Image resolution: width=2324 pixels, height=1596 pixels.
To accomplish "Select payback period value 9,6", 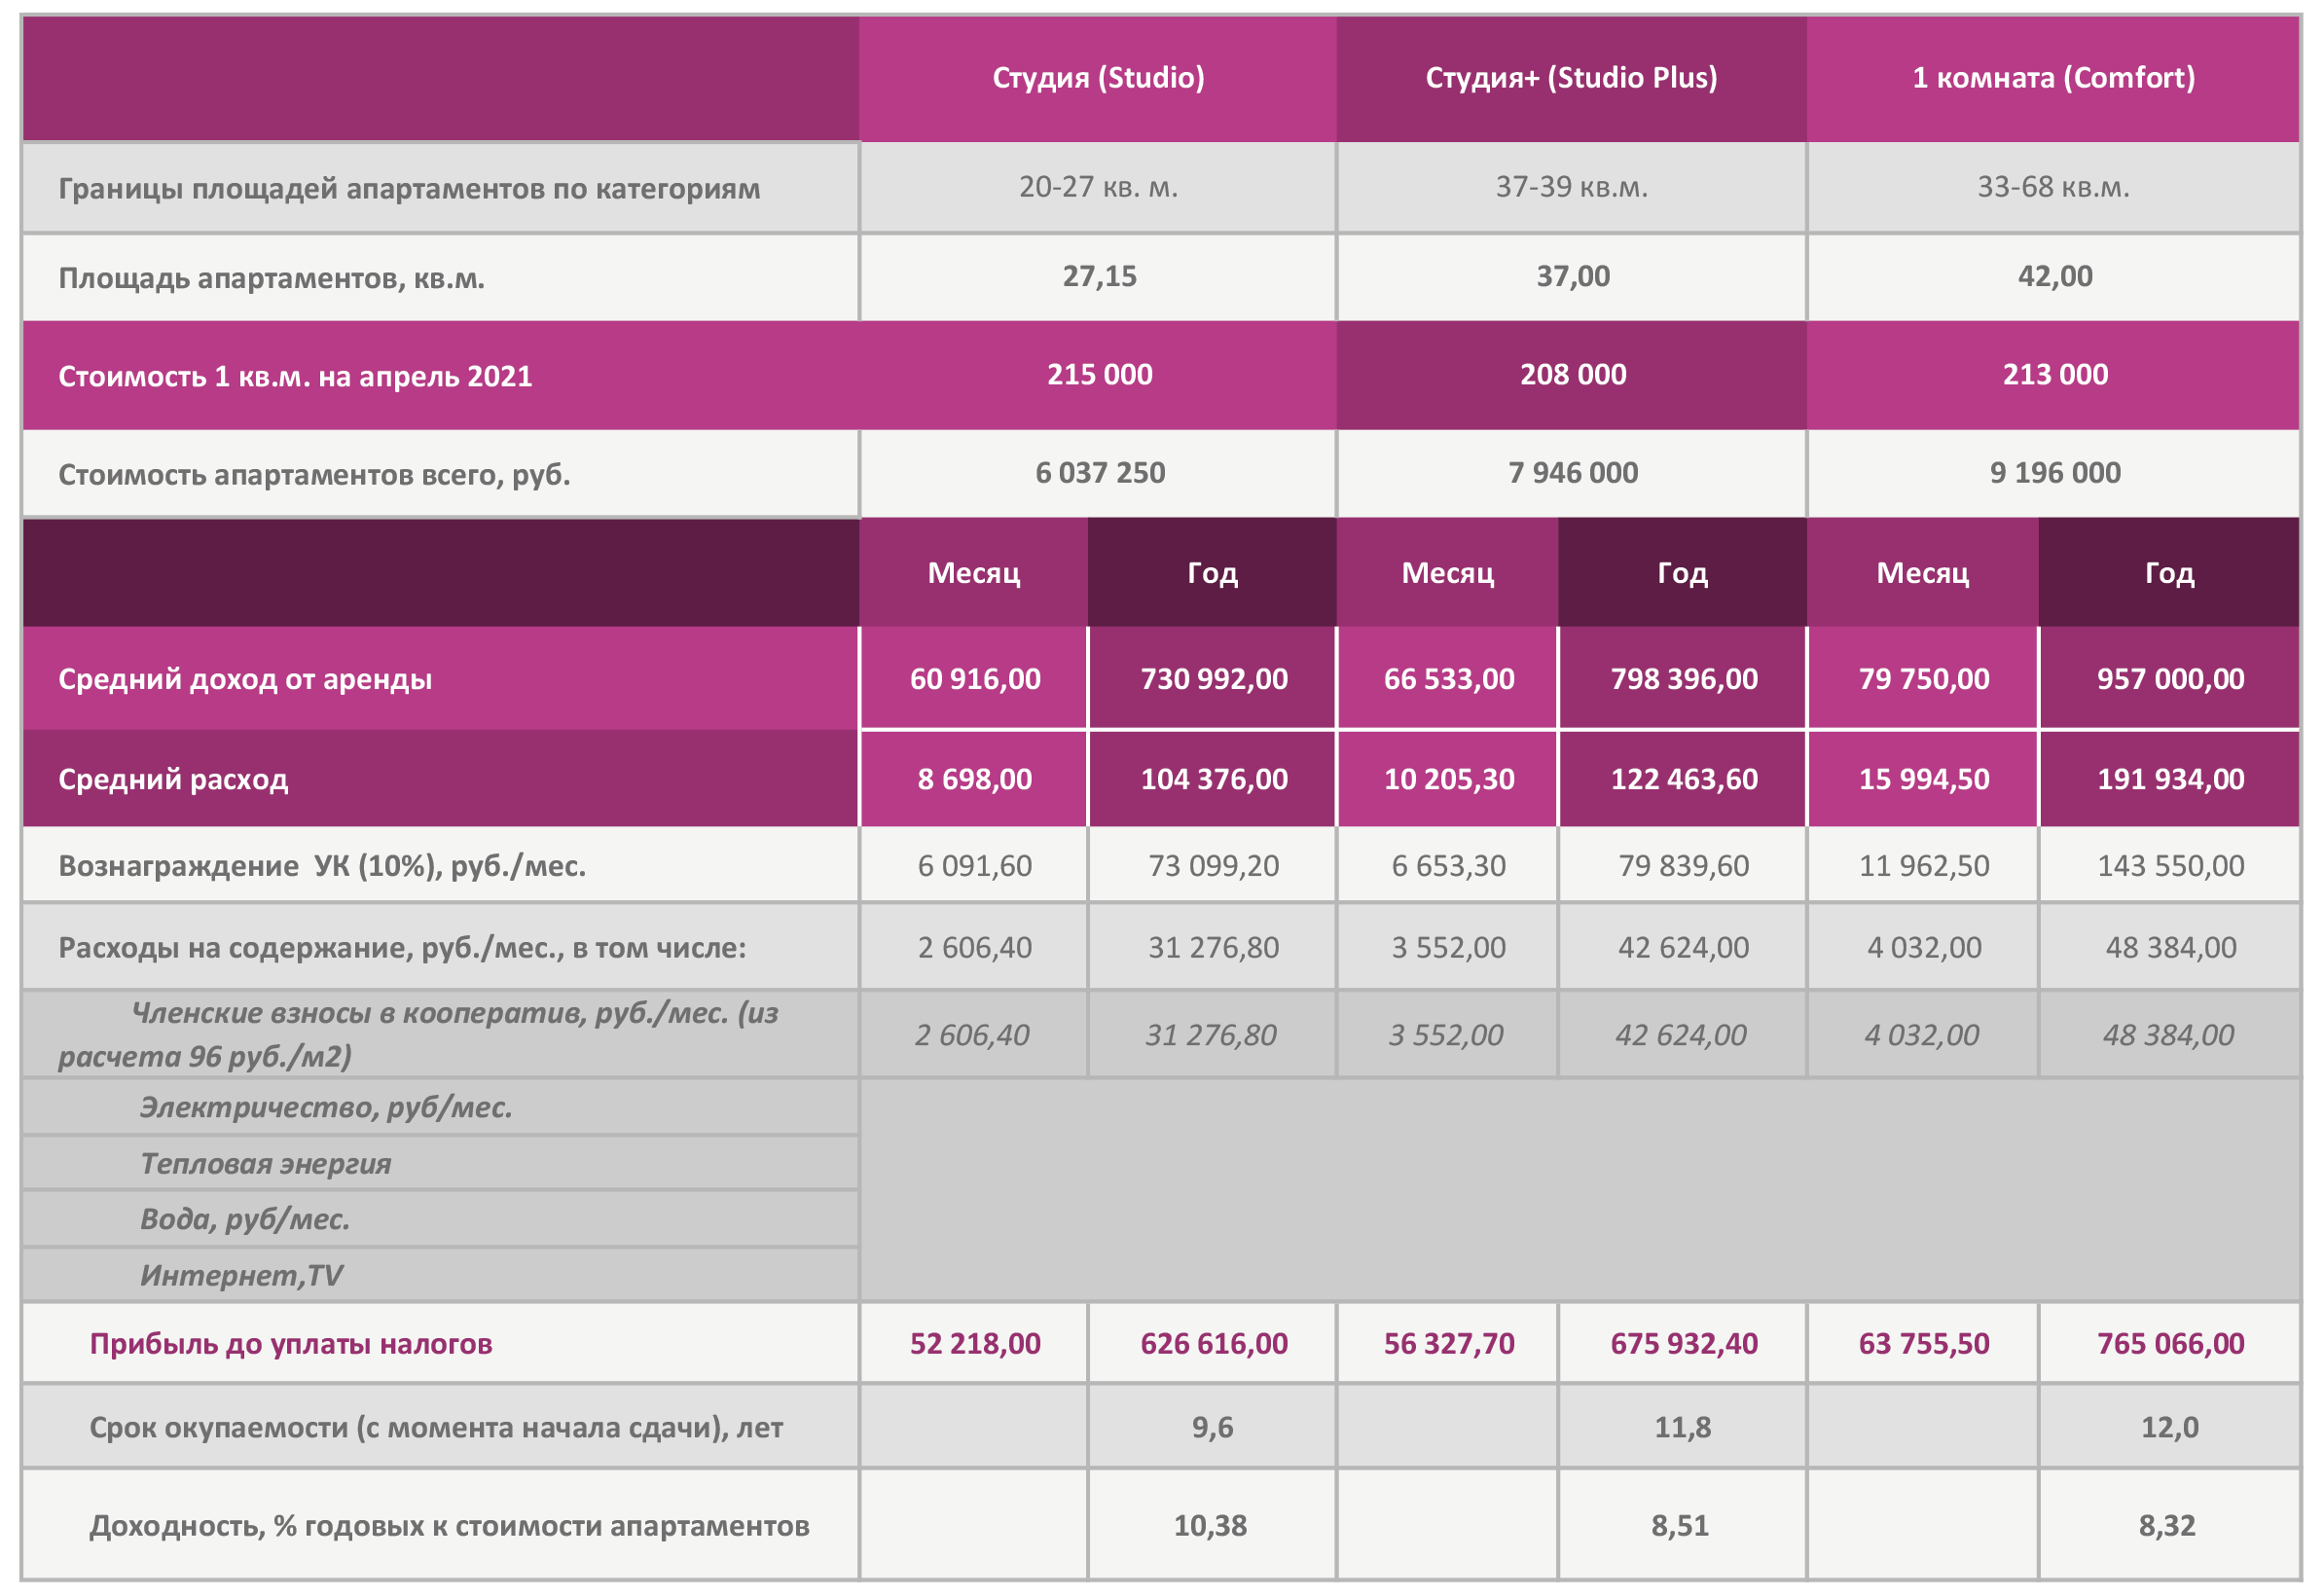I will point(1212,1427).
